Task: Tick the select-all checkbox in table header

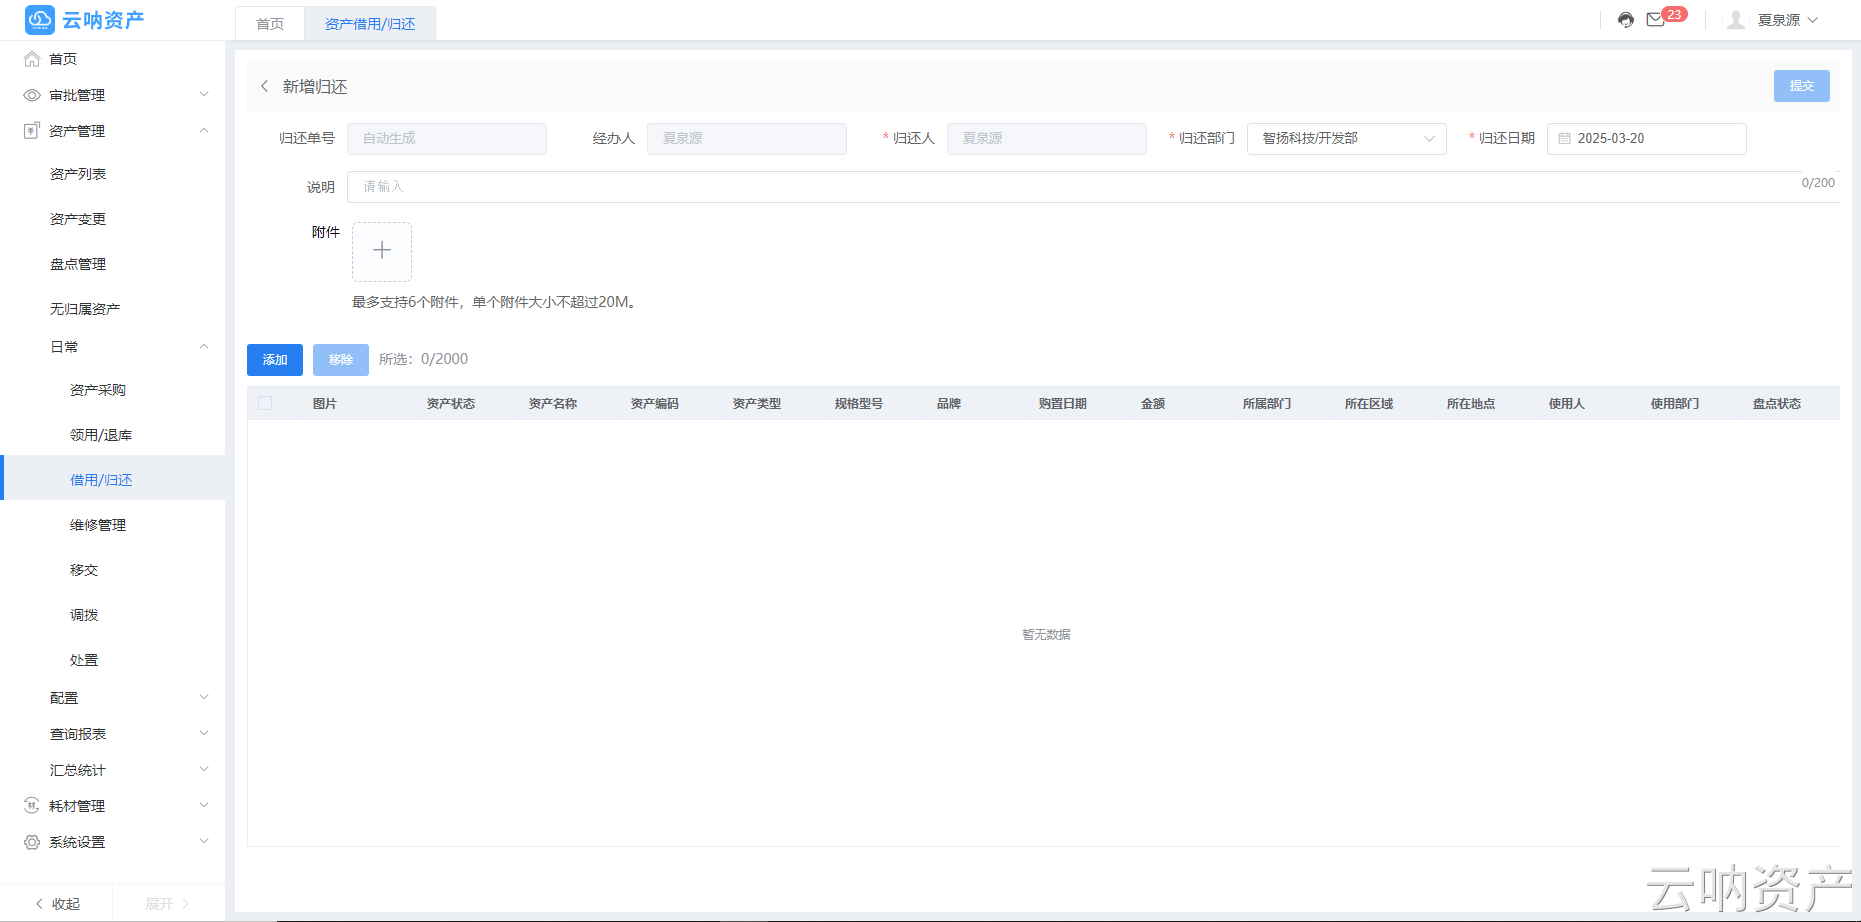Action: point(265,403)
